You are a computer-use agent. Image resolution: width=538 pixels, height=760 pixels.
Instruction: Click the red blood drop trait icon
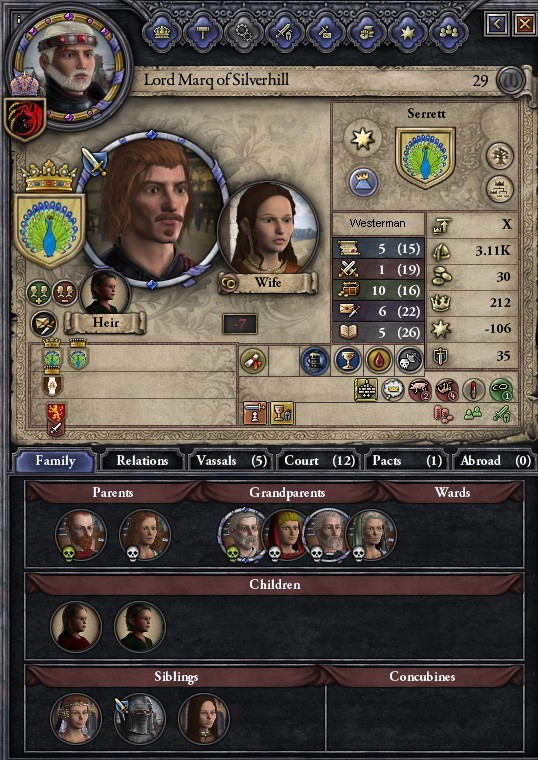(379, 361)
